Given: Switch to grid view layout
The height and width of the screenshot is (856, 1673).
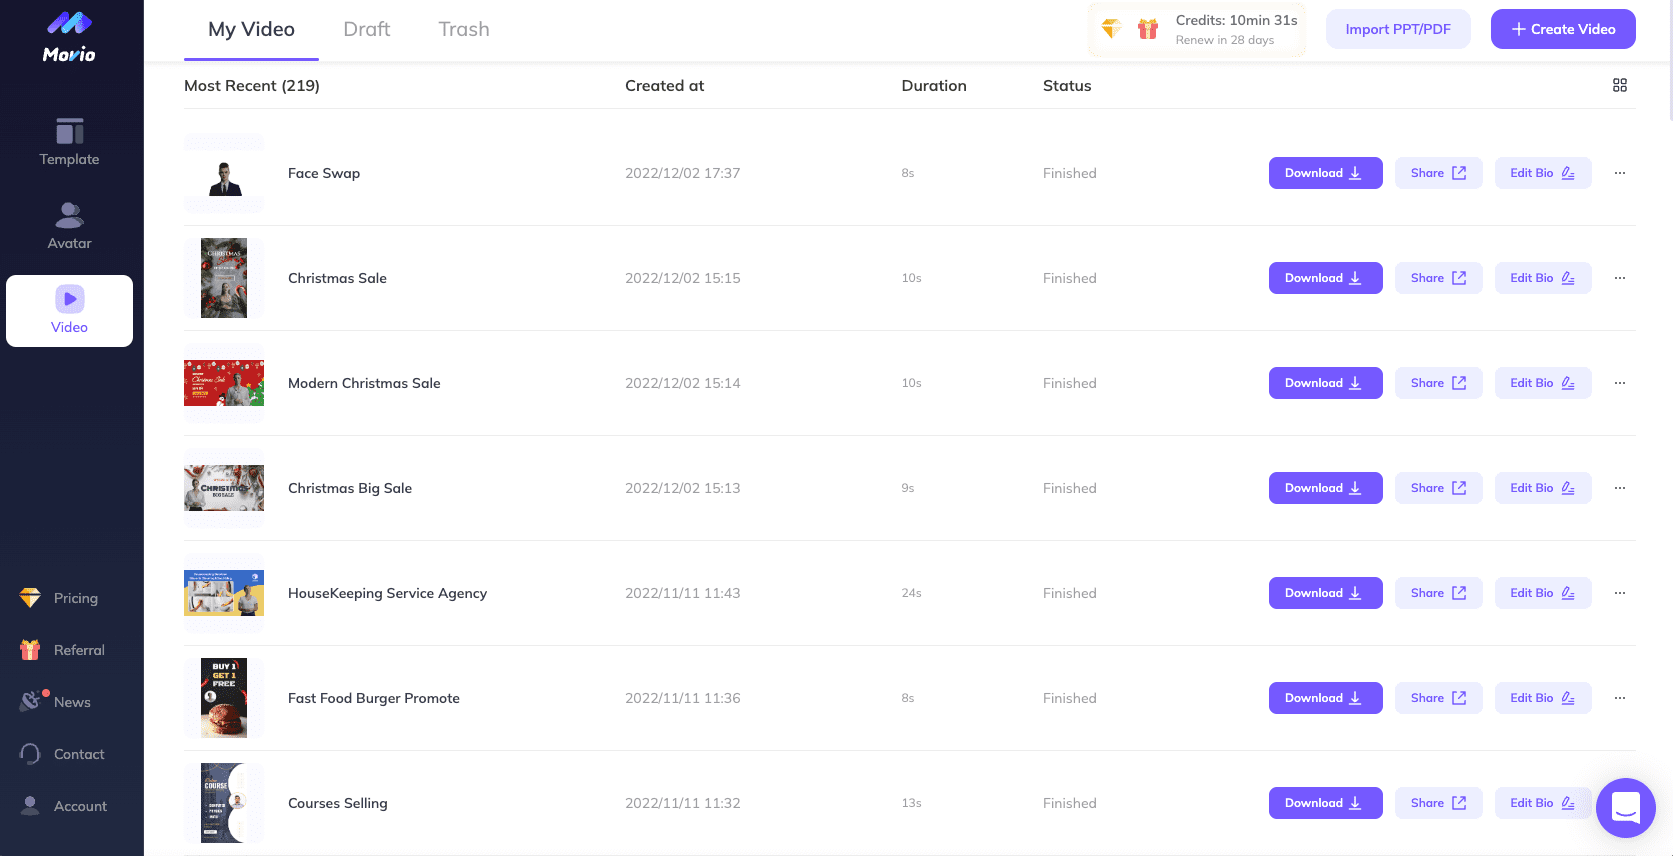Looking at the screenshot, I should tap(1620, 86).
